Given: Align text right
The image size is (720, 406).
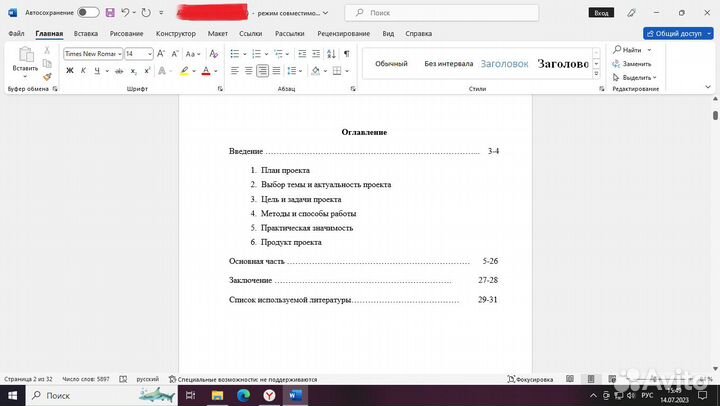Looking at the screenshot, I should pyautogui.click(x=262, y=71).
